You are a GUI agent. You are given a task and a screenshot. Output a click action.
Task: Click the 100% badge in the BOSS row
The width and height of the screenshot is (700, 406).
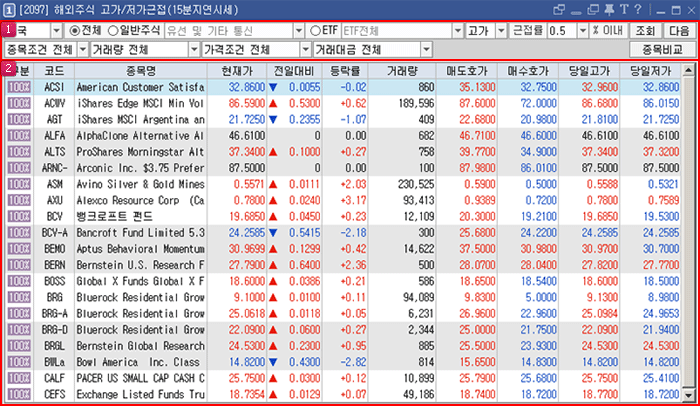click(19, 281)
